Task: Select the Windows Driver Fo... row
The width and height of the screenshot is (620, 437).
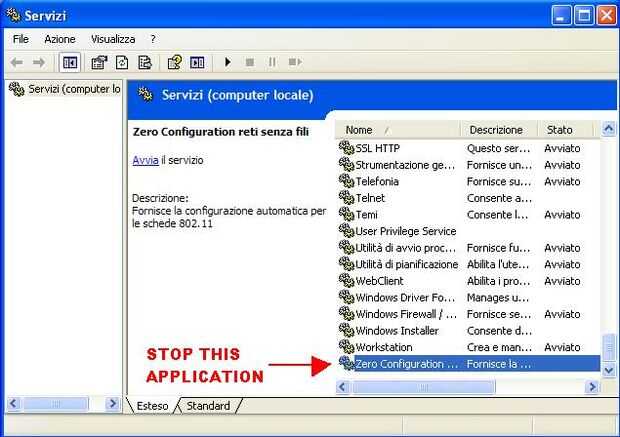Action: click(x=468, y=297)
